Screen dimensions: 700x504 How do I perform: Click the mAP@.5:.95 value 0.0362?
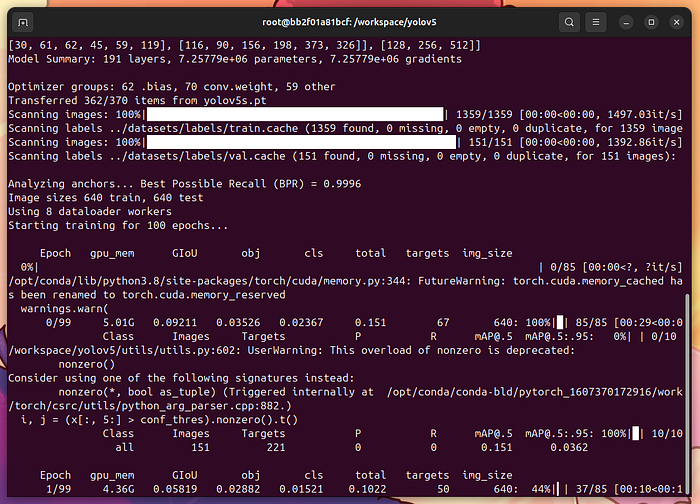pos(569,447)
